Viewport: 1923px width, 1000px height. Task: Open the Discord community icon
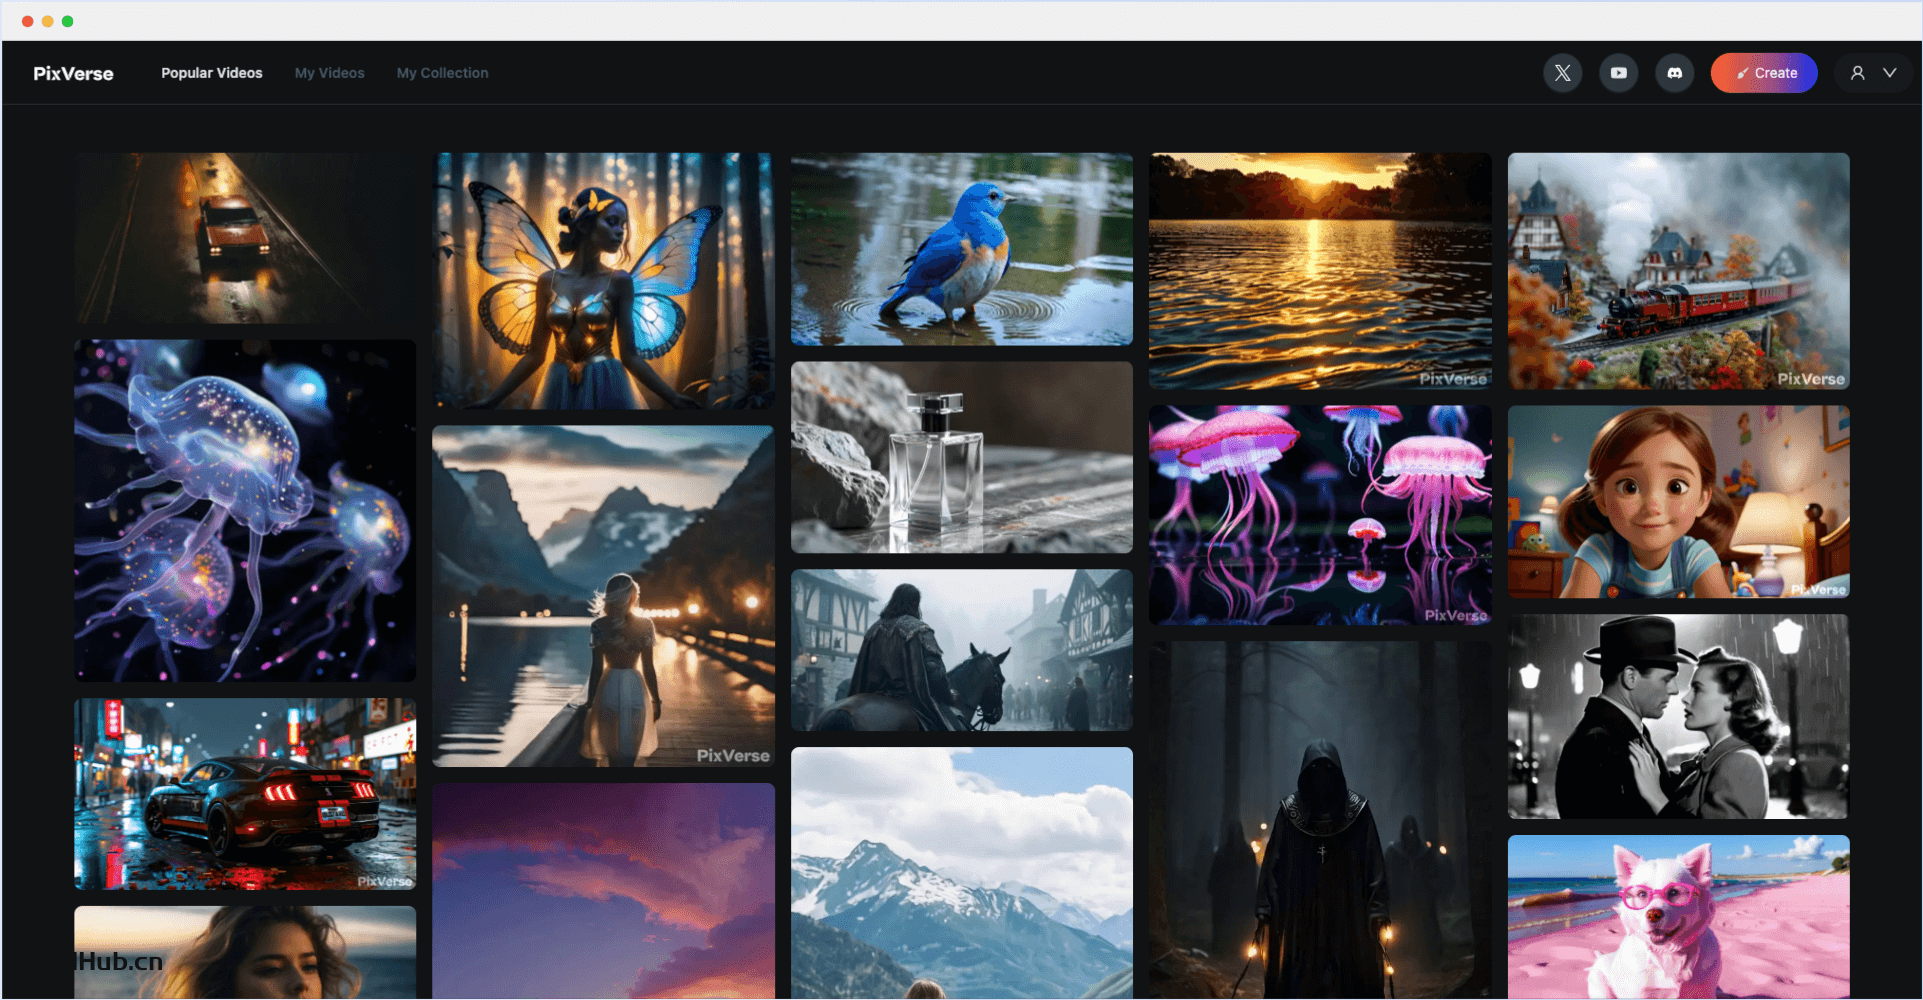(x=1674, y=73)
